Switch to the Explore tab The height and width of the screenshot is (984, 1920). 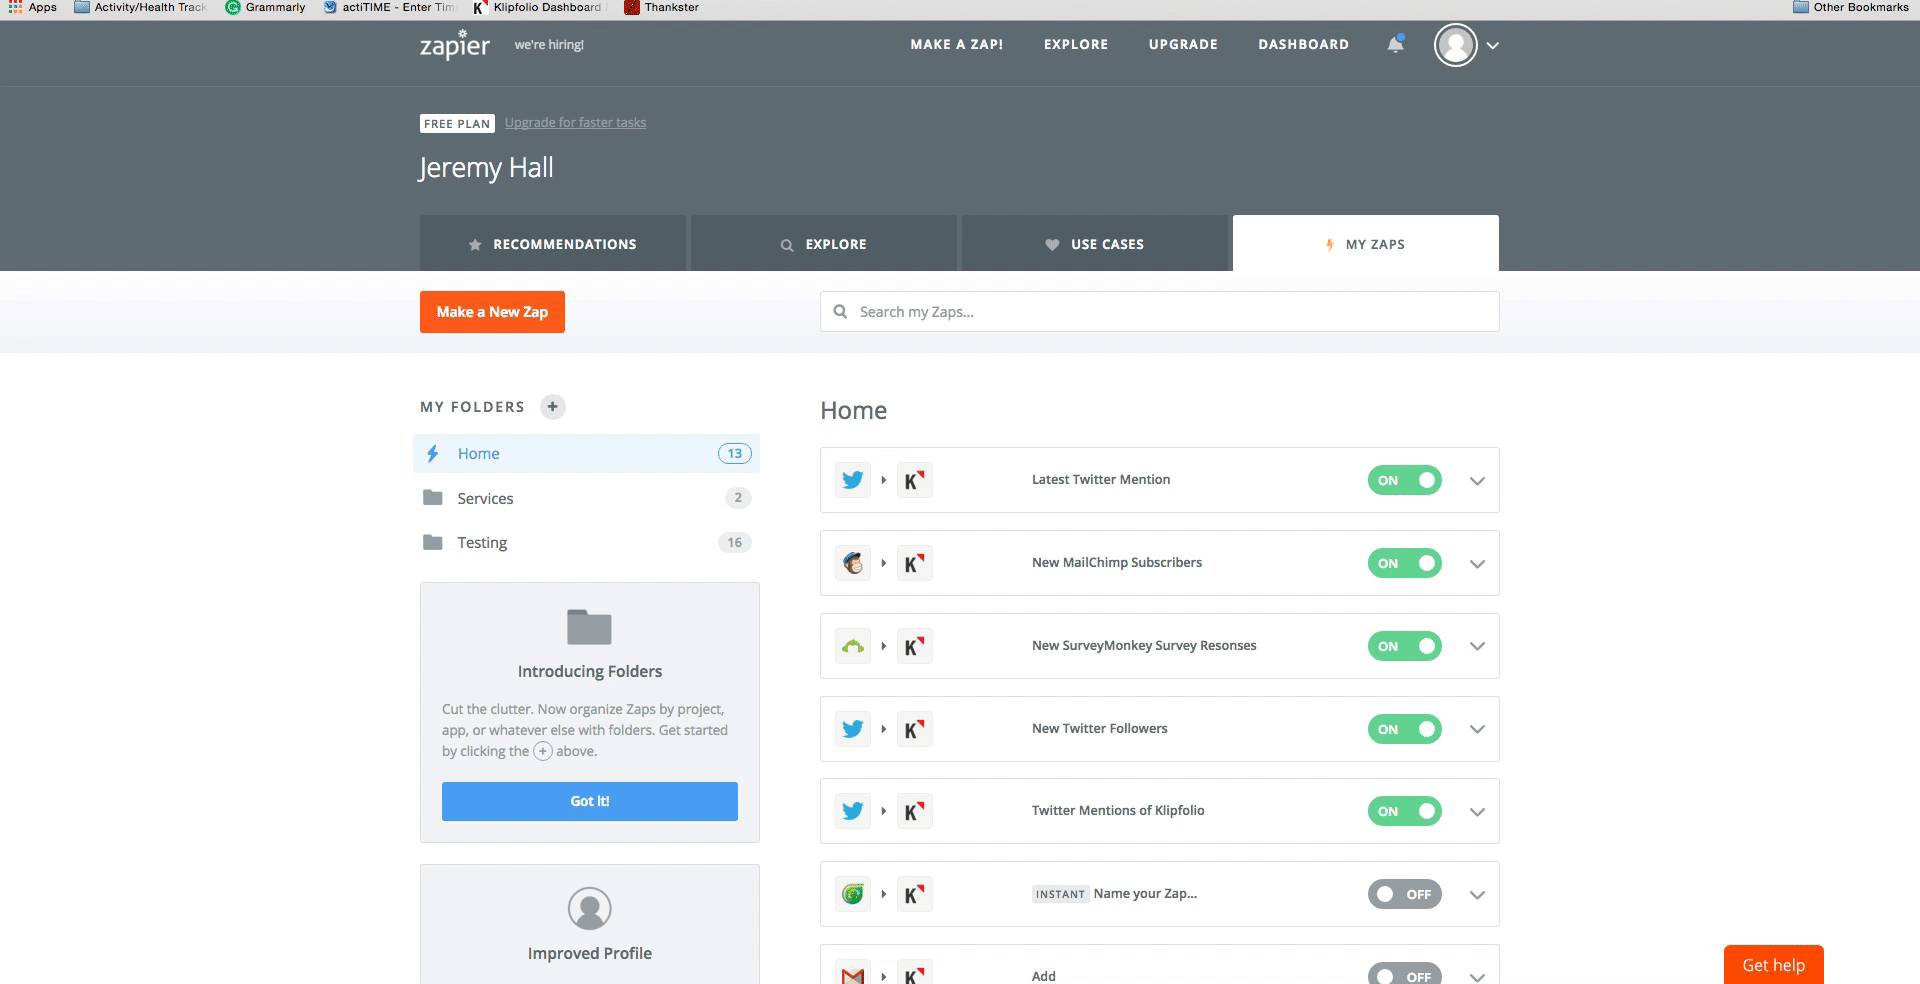coord(824,243)
